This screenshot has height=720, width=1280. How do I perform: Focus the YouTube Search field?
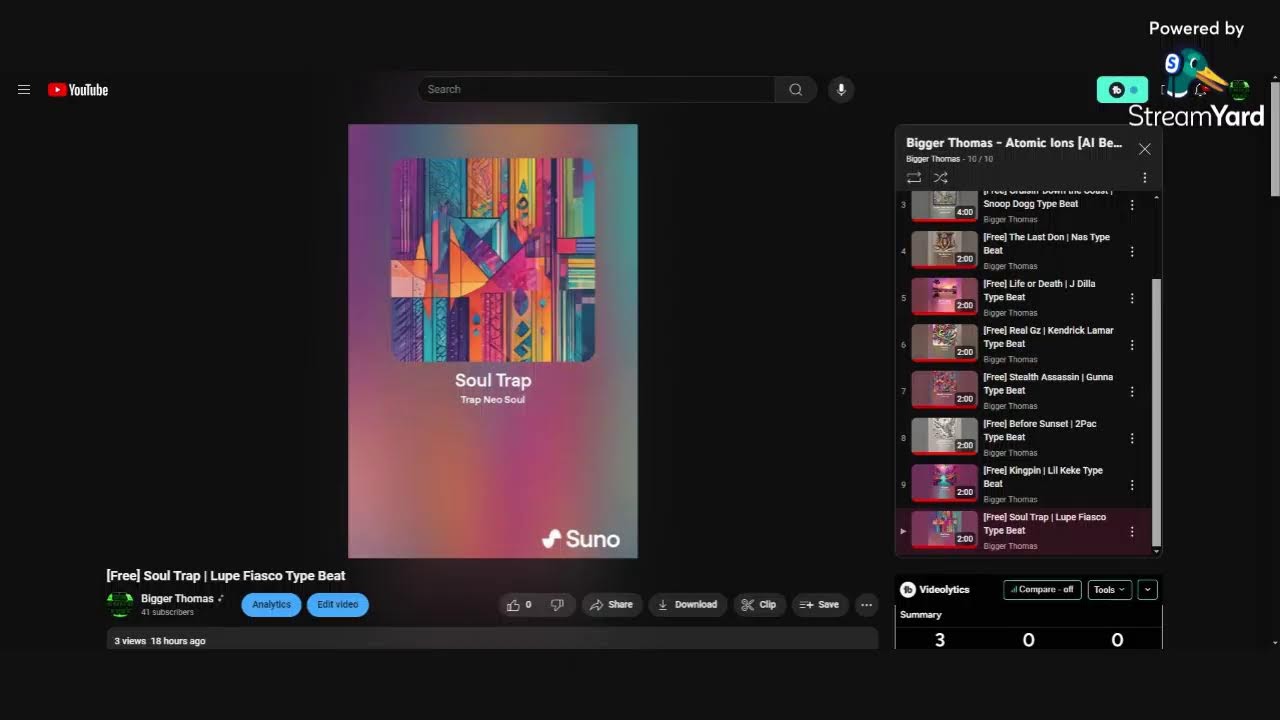point(596,89)
